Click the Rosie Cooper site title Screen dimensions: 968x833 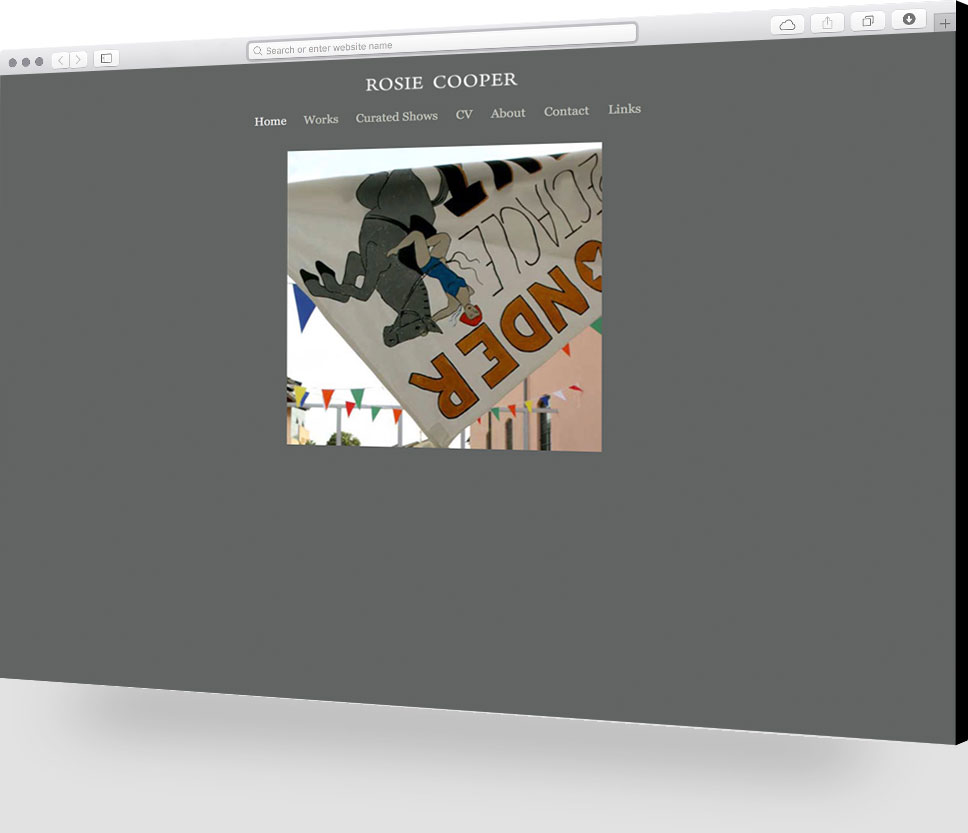(441, 82)
